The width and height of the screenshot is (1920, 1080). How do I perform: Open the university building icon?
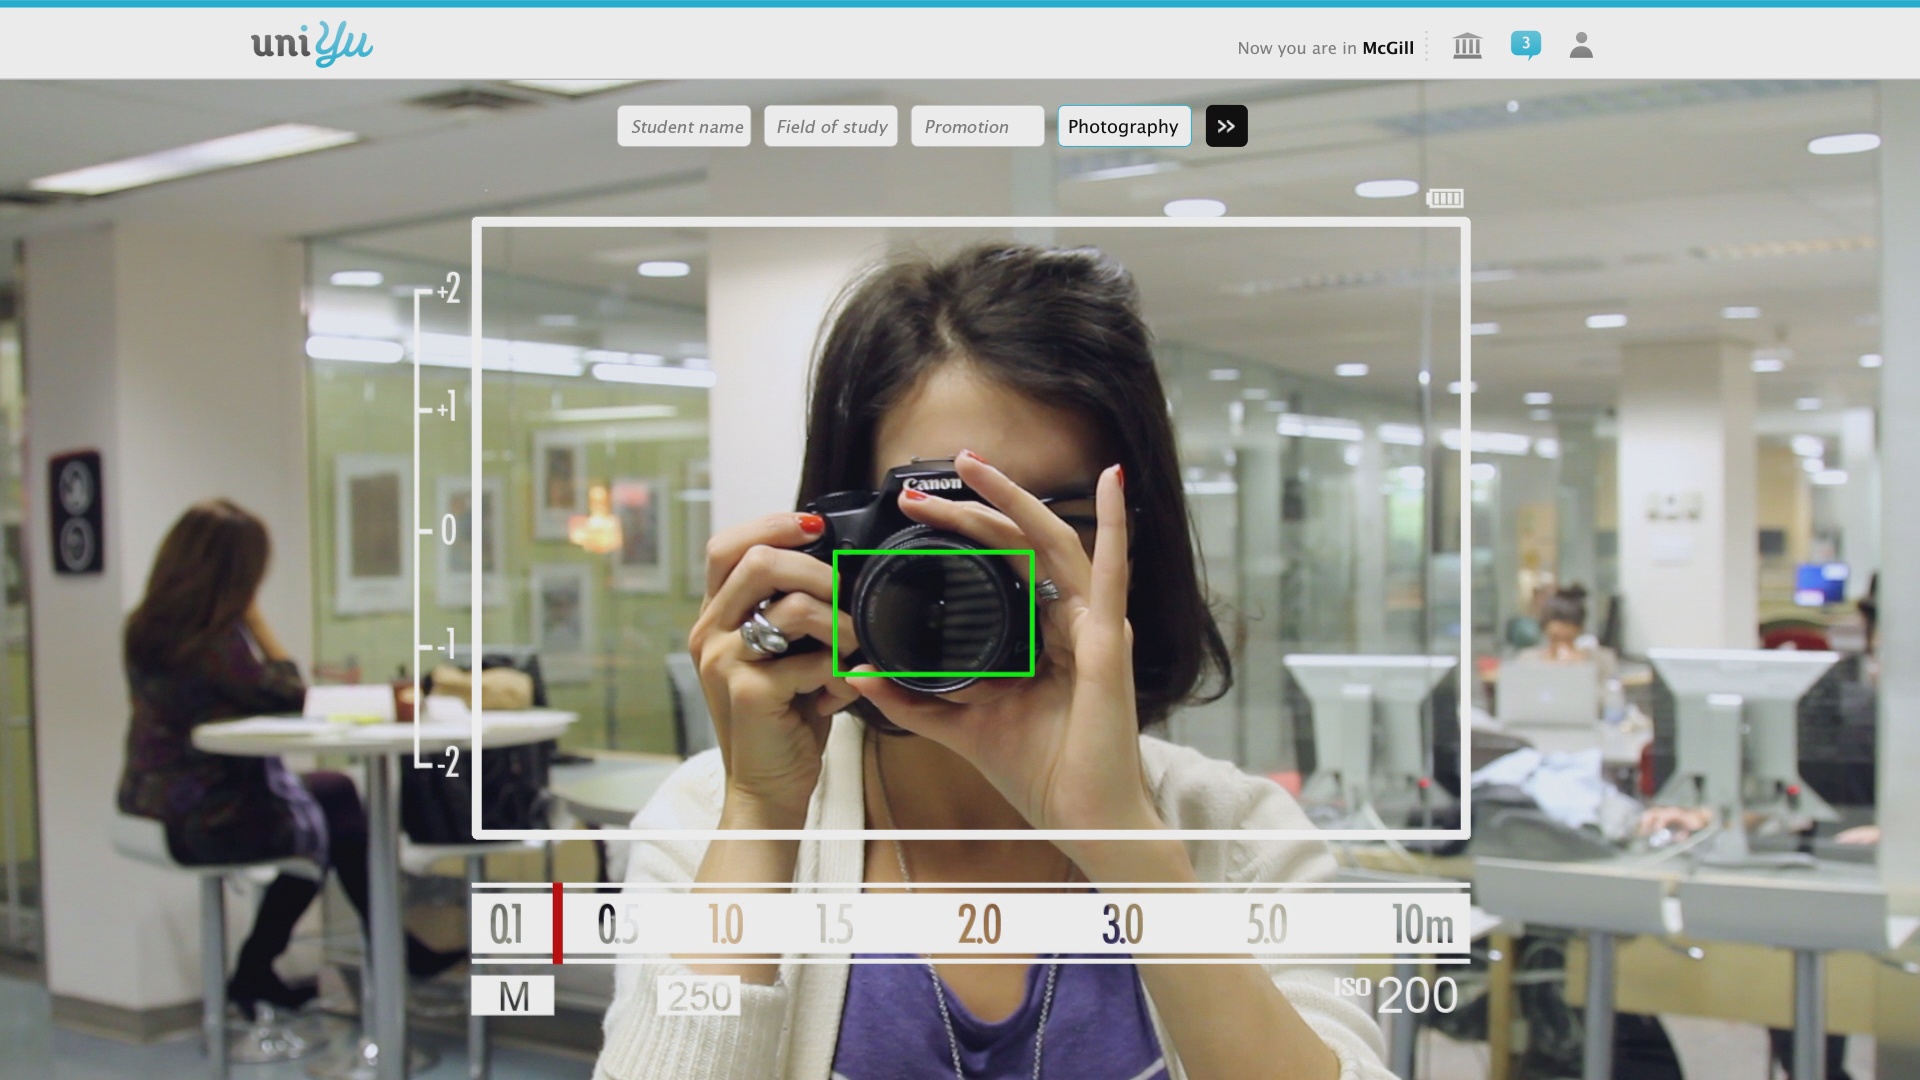[1467, 46]
